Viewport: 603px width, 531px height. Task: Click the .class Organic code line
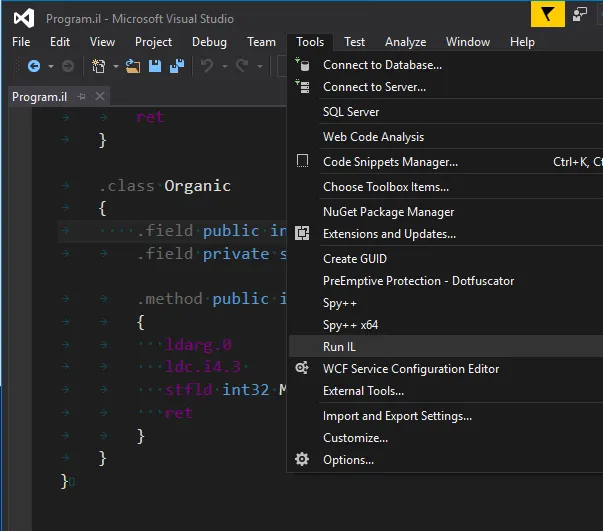tap(164, 186)
